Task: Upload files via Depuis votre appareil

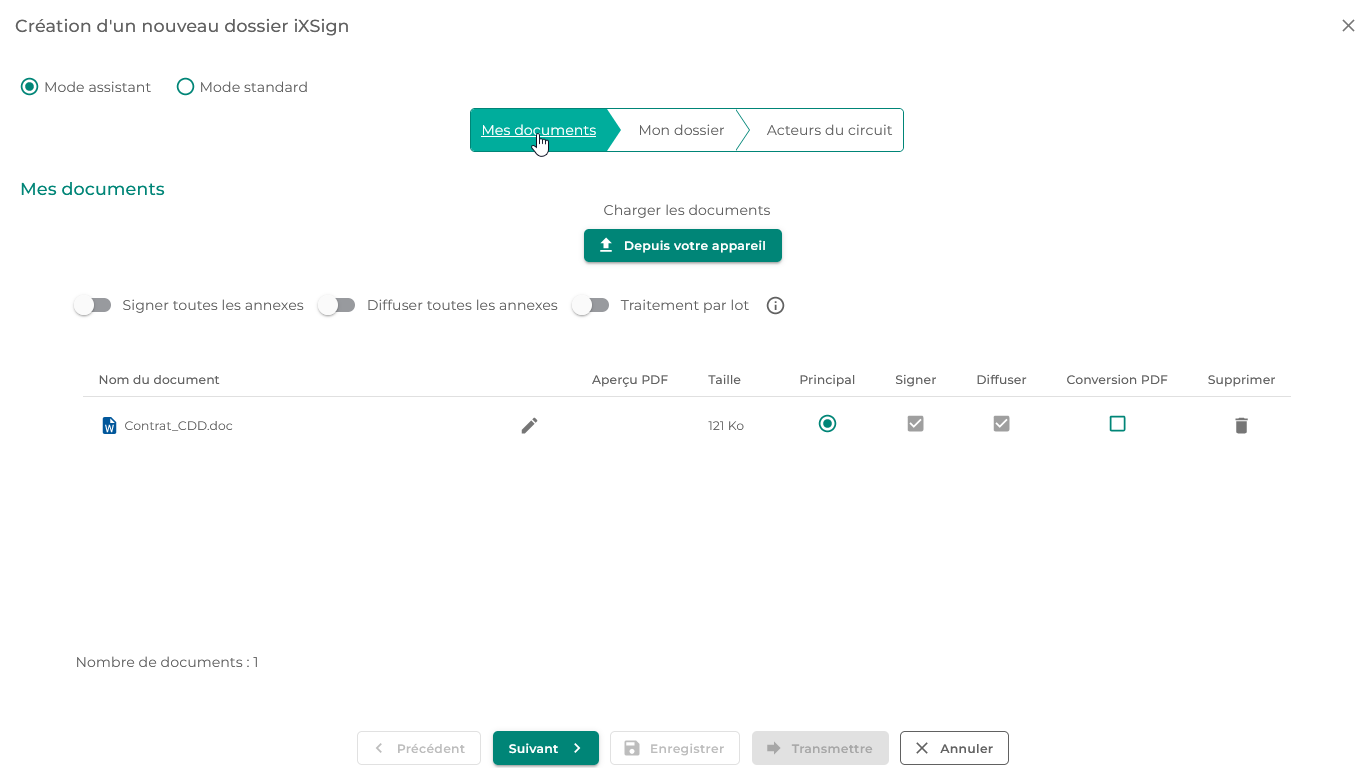Action: (x=683, y=246)
